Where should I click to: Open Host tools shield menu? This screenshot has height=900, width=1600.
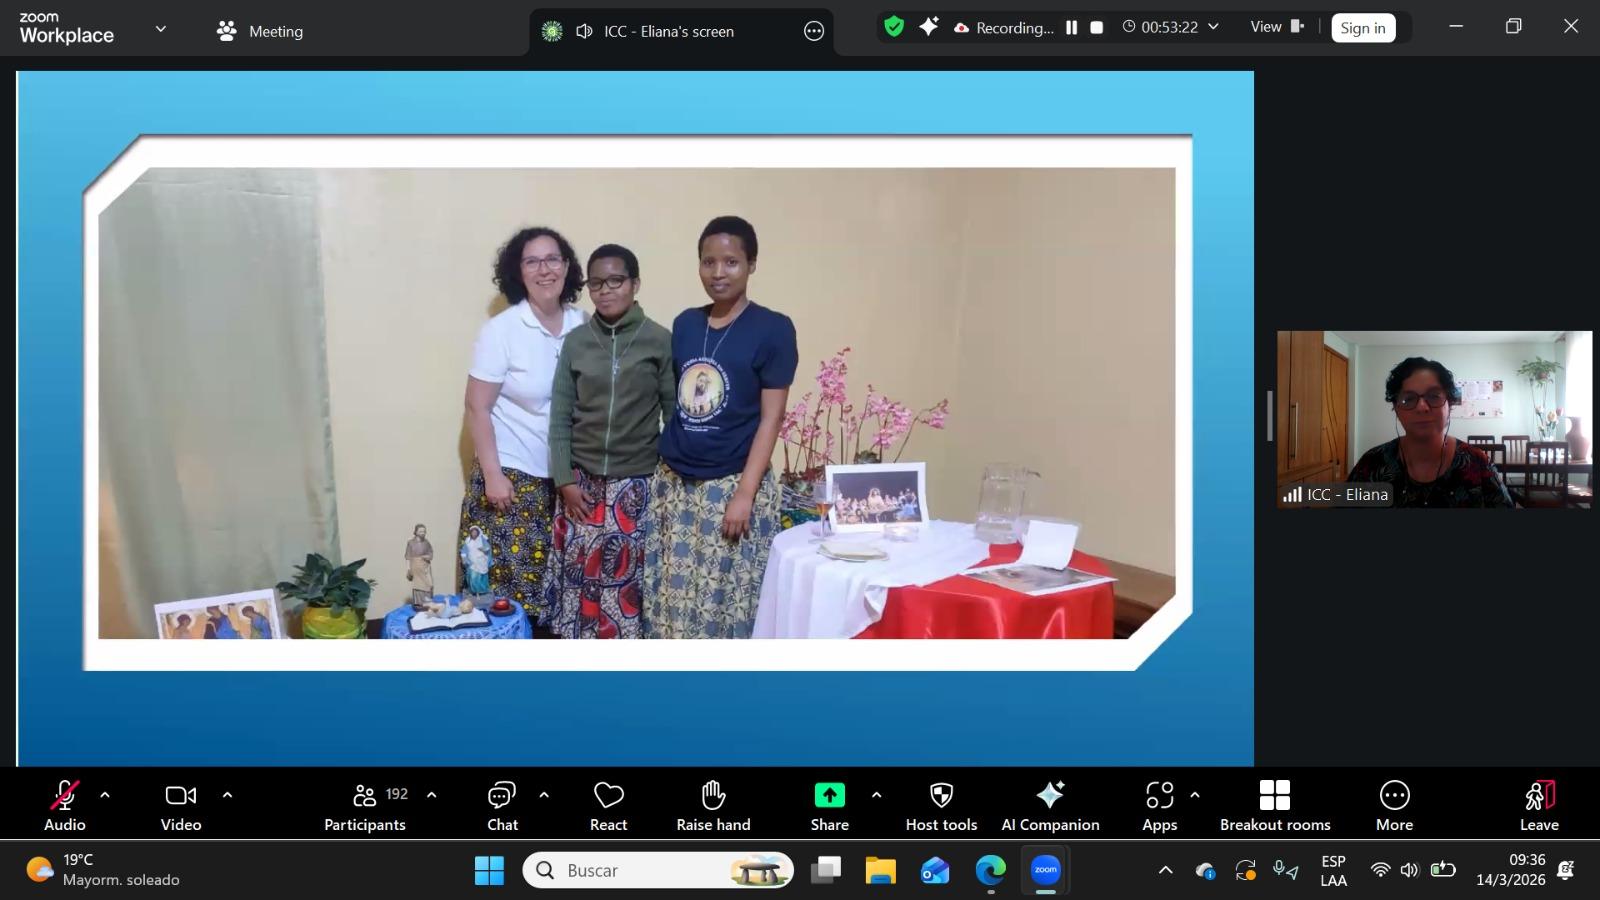click(941, 806)
